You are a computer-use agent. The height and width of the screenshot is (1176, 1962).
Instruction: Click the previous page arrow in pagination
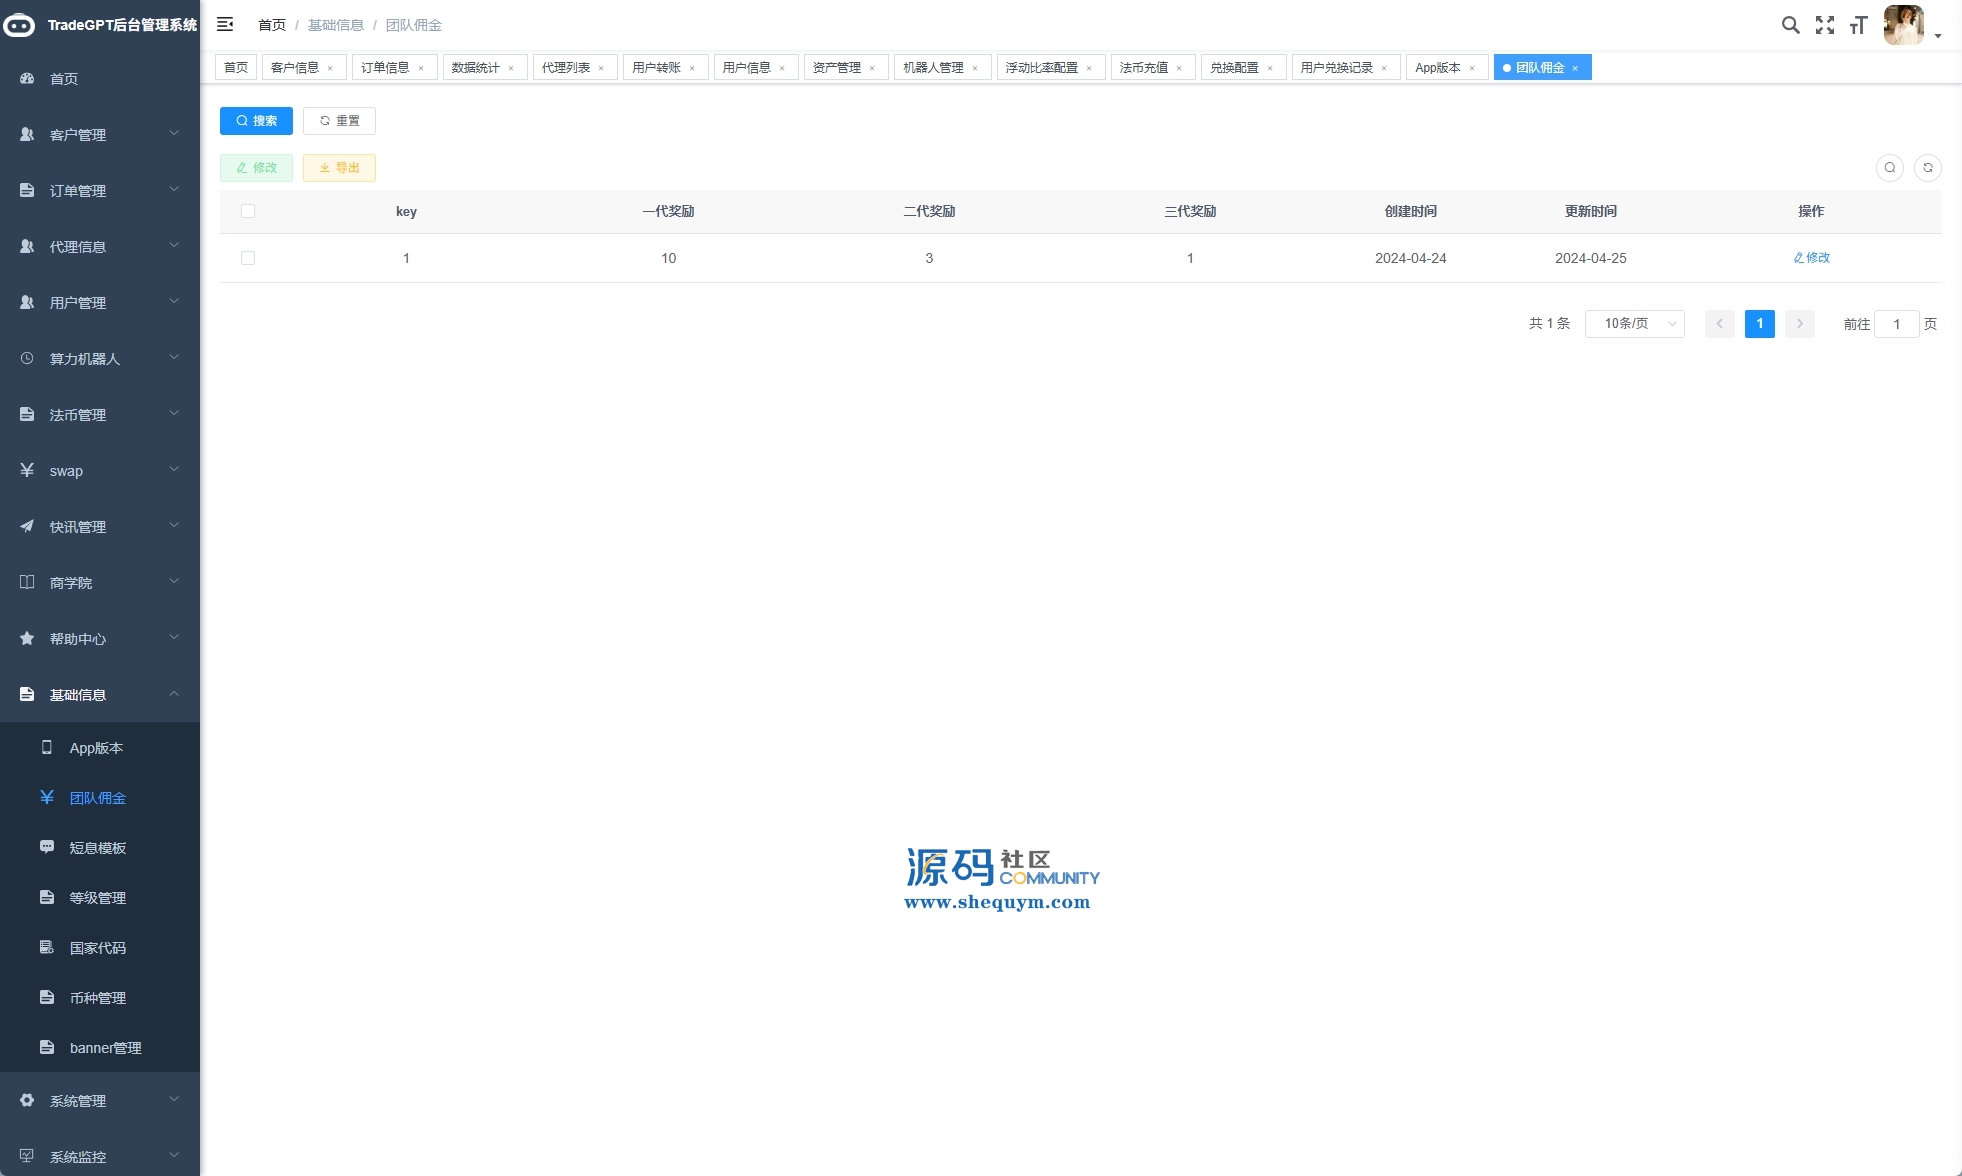(1719, 324)
